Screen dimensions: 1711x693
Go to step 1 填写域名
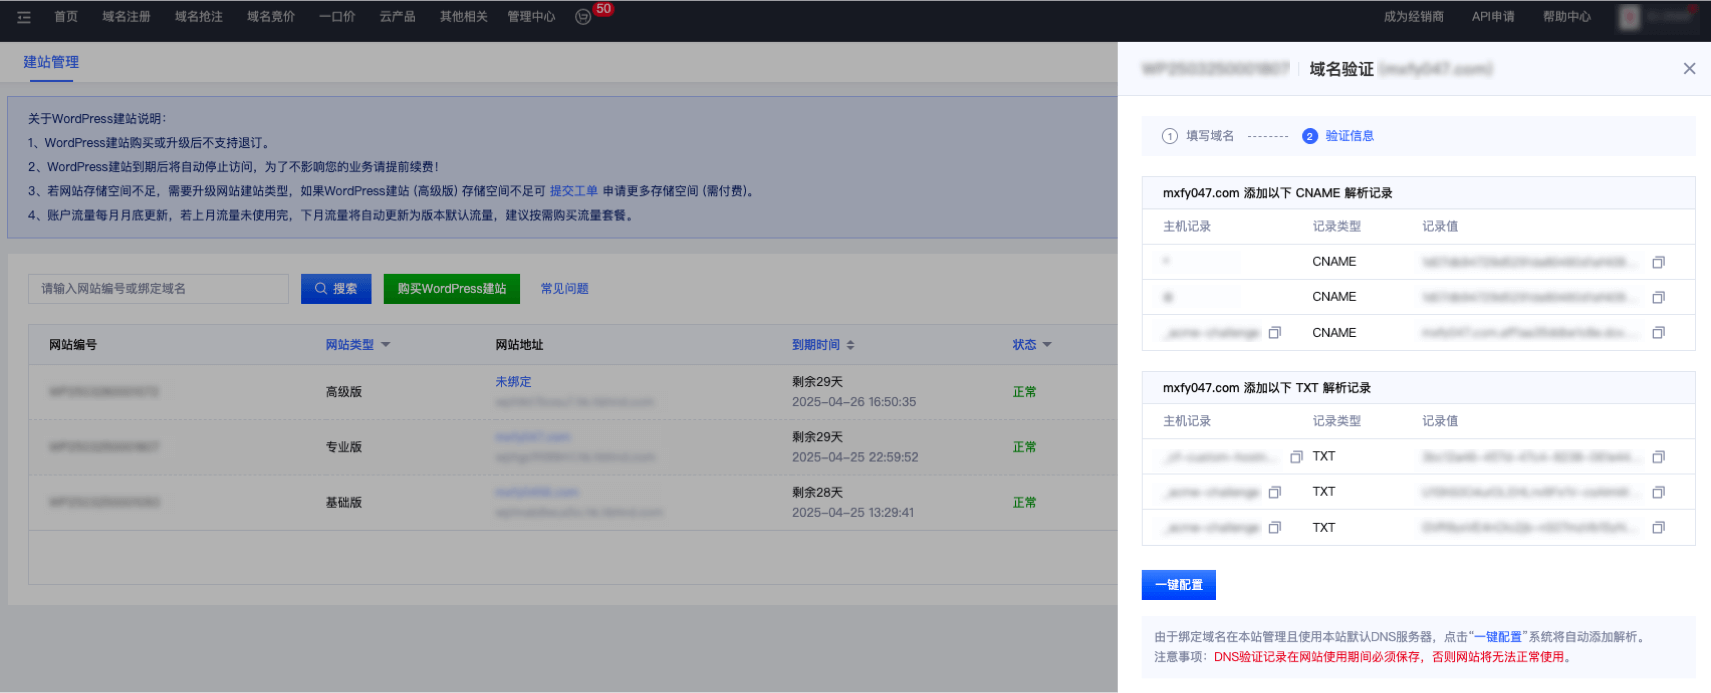click(1198, 136)
